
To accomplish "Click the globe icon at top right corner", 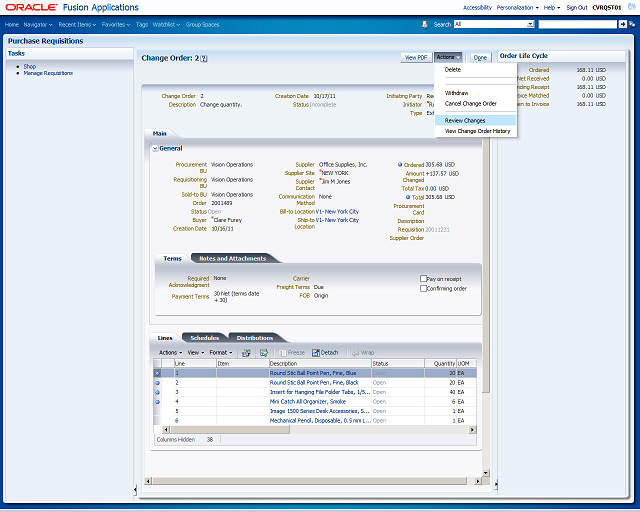I will pos(631,7).
